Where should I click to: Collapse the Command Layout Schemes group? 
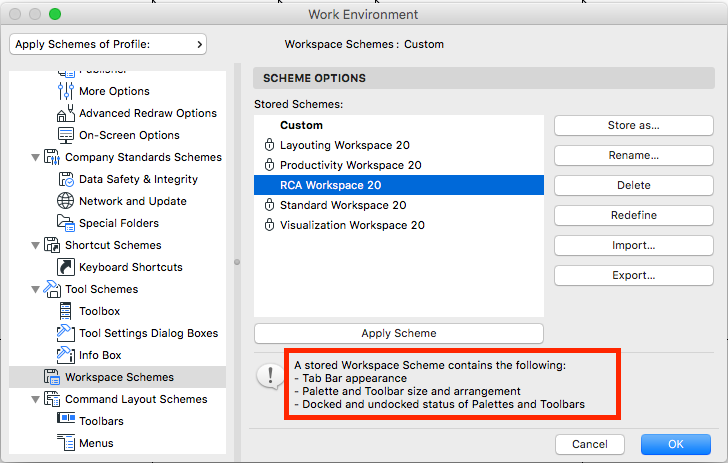pyautogui.click(x=36, y=400)
